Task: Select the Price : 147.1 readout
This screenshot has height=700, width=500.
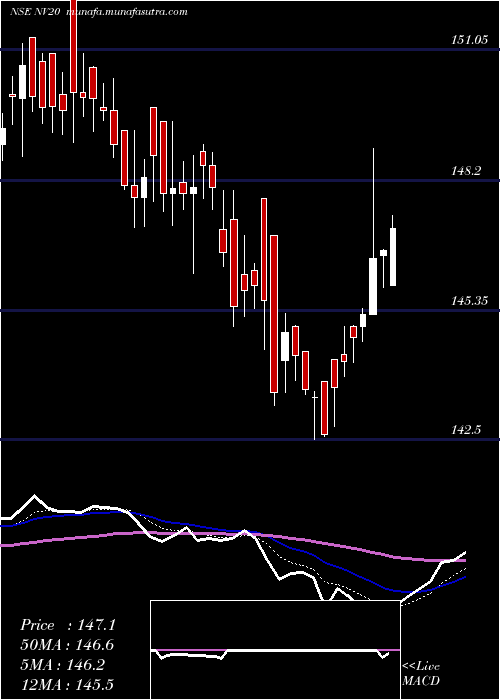Action: point(68,625)
